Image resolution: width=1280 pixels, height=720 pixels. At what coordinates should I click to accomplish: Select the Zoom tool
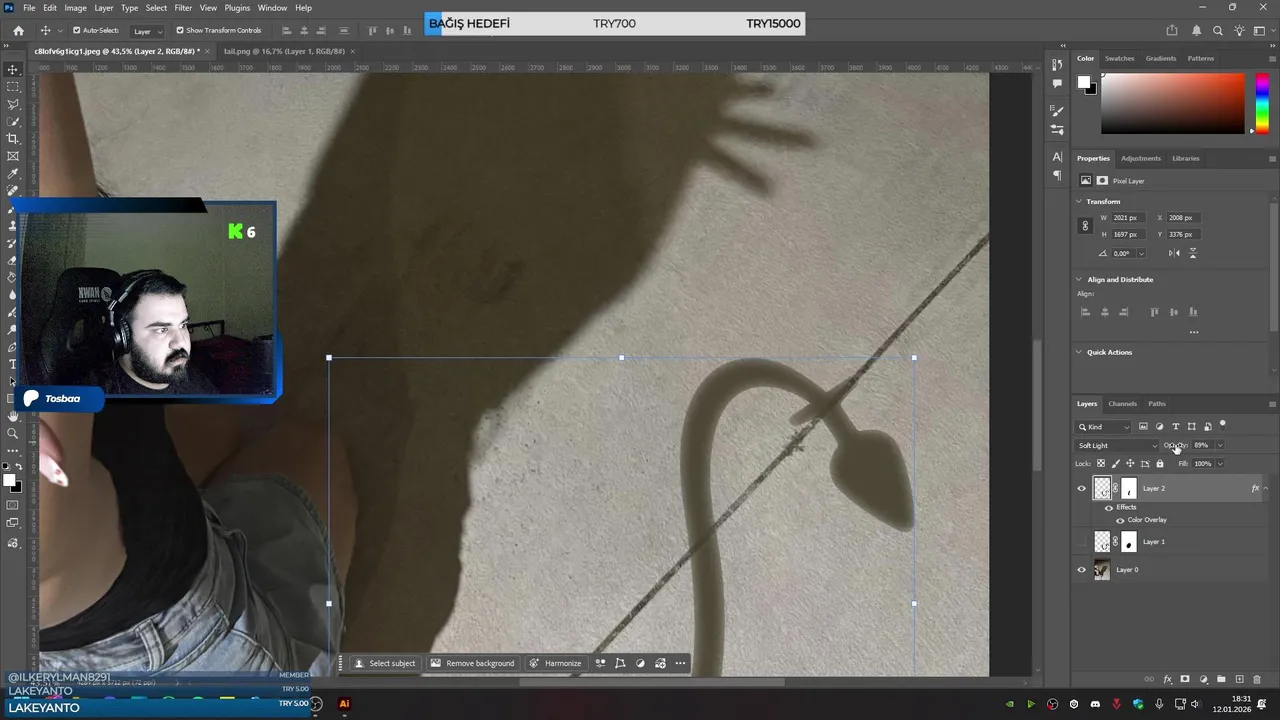13,433
